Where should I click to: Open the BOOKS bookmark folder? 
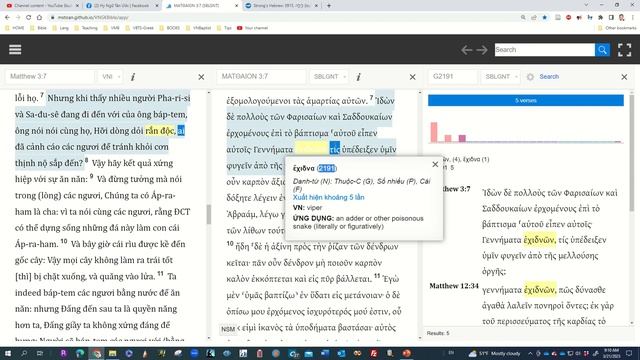click(x=169, y=28)
